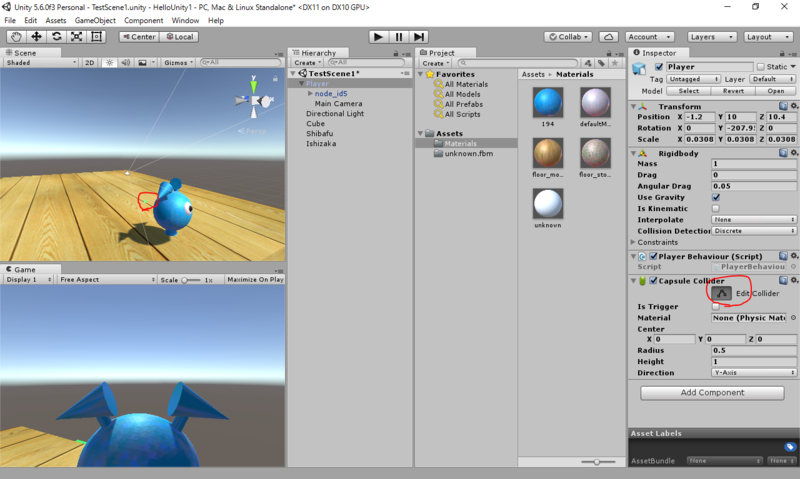Select the Rect transform tool

click(x=96, y=37)
